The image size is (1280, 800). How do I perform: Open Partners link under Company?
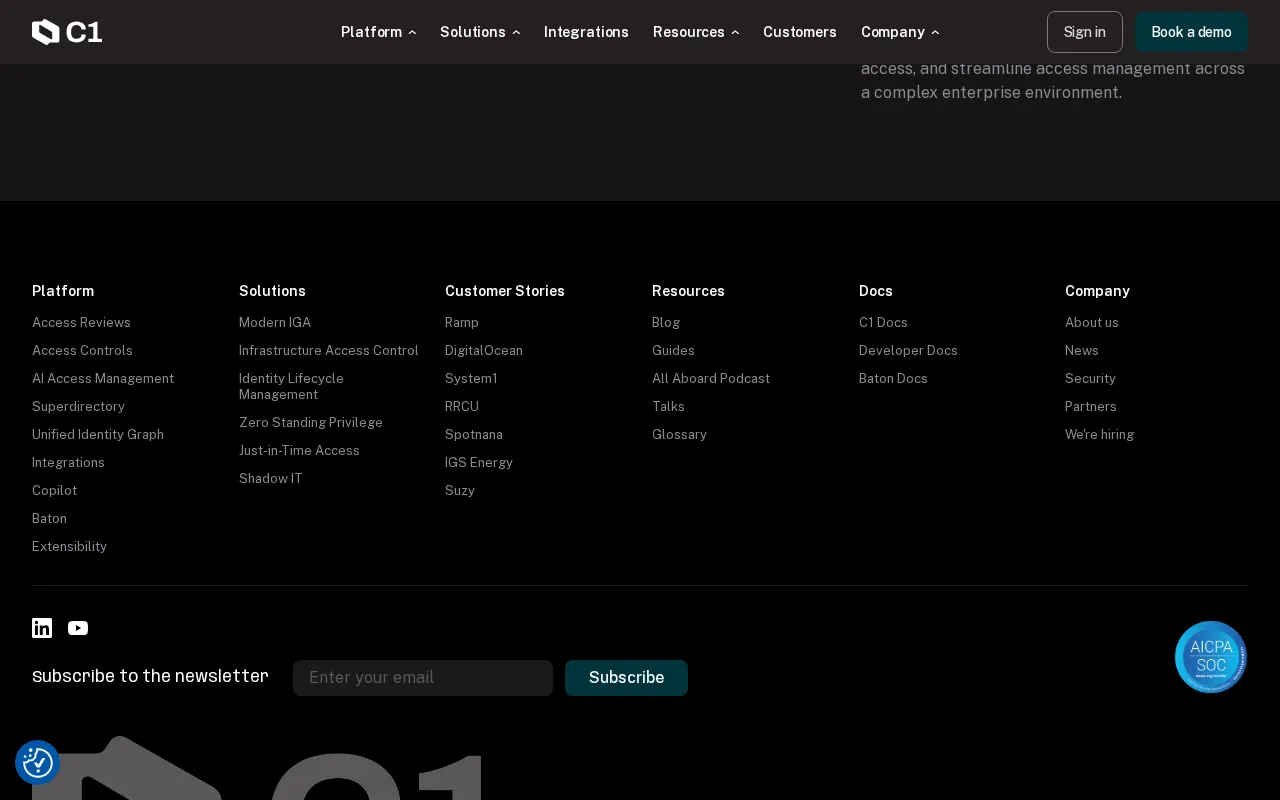coord(1091,406)
